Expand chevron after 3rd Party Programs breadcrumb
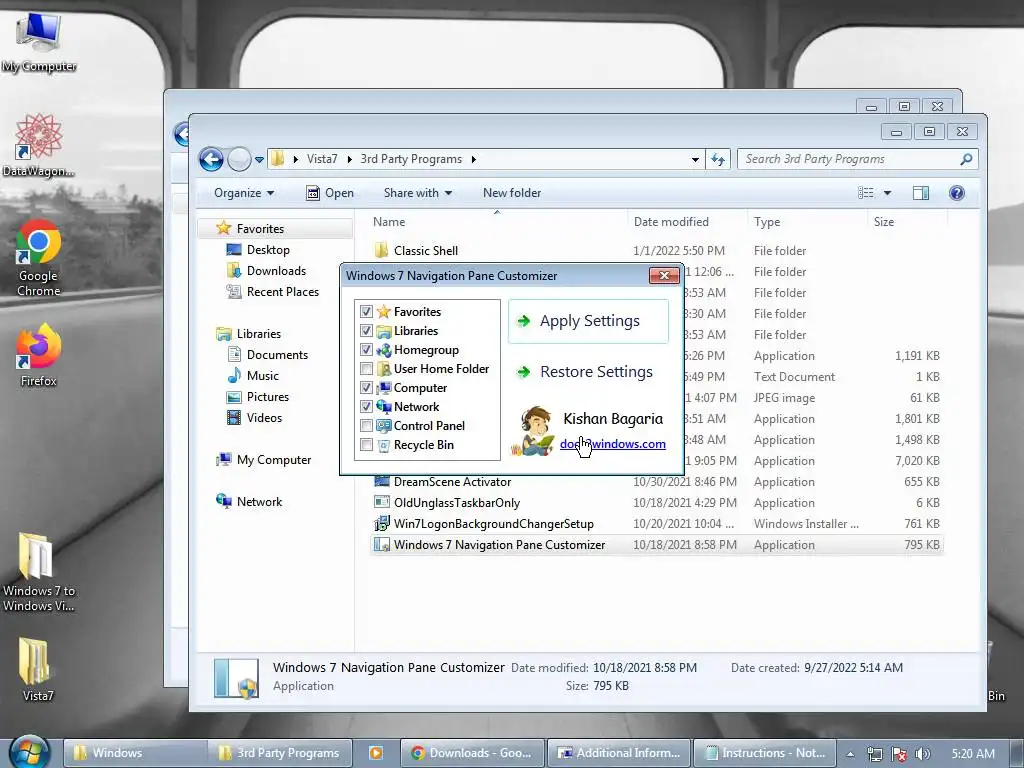 click(x=473, y=159)
